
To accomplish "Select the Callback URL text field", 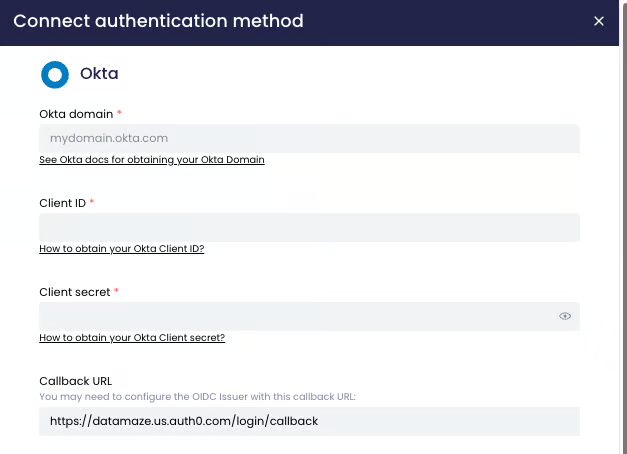I will pos(309,421).
